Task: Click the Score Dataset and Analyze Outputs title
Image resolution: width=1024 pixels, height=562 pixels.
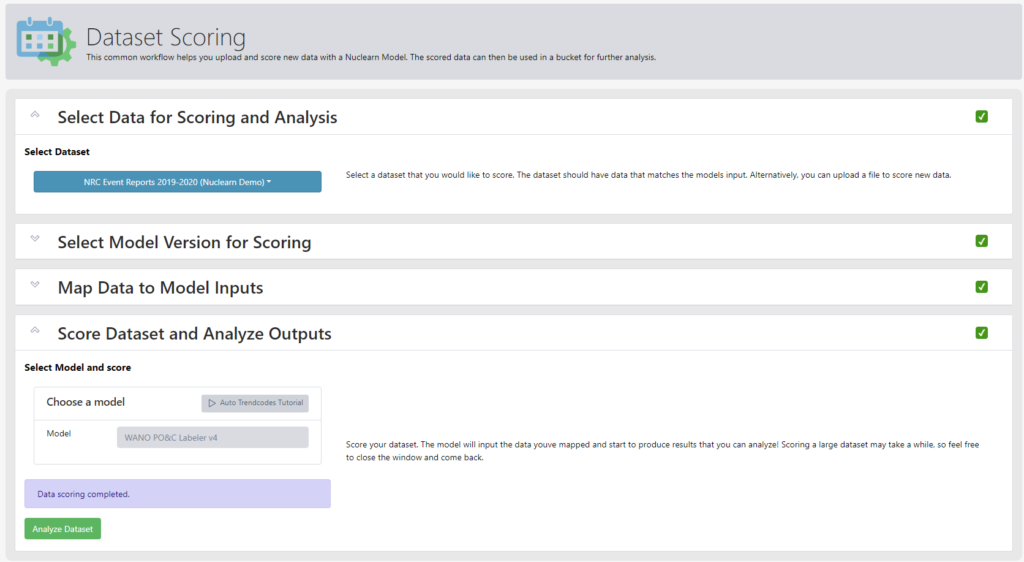Action: pos(195,334)
